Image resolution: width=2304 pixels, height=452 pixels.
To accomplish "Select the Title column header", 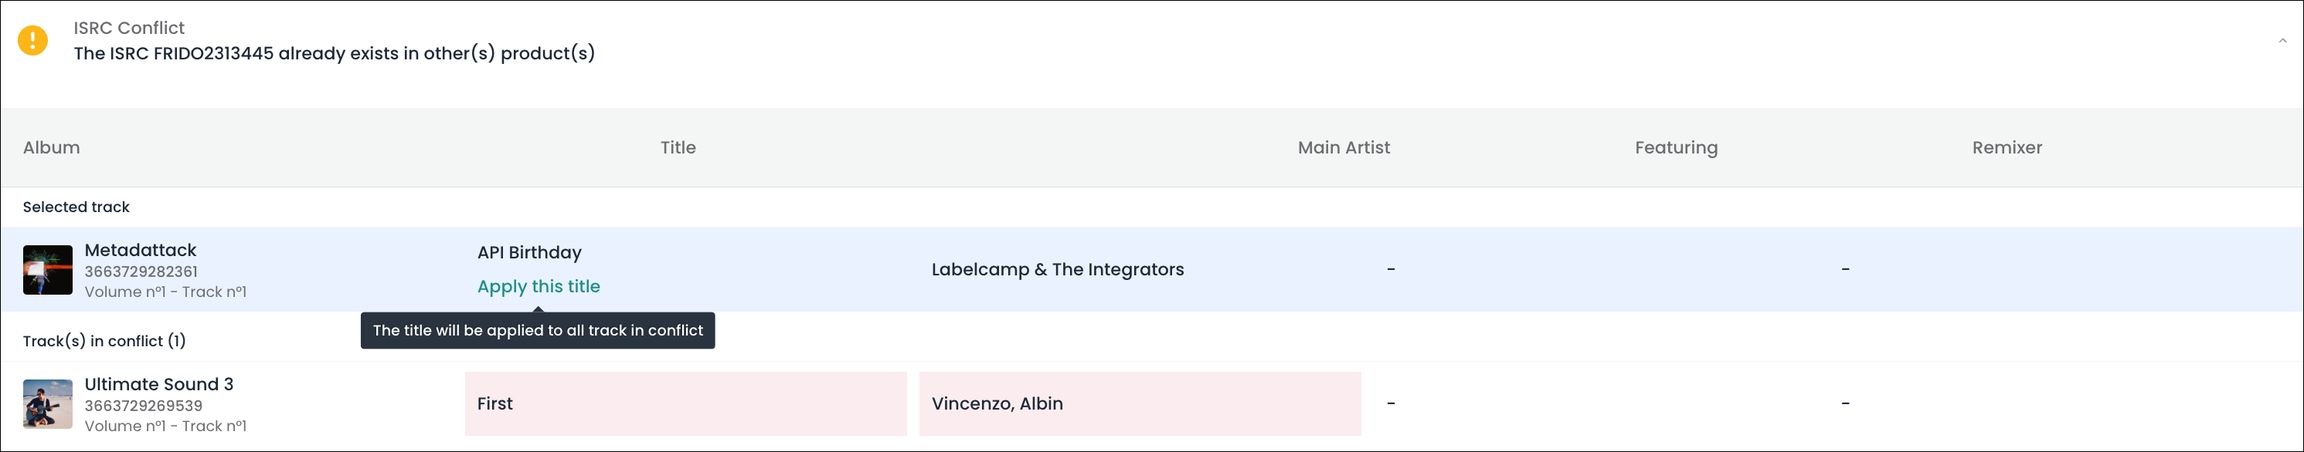I will point(677,148).
